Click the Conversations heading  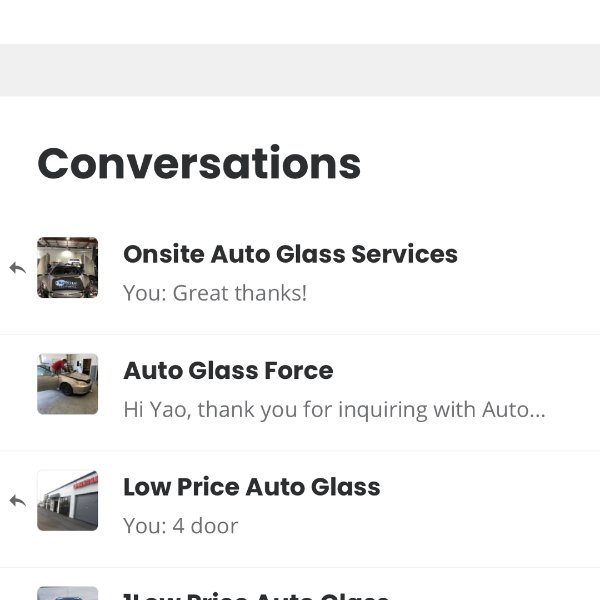coord(199,163)
